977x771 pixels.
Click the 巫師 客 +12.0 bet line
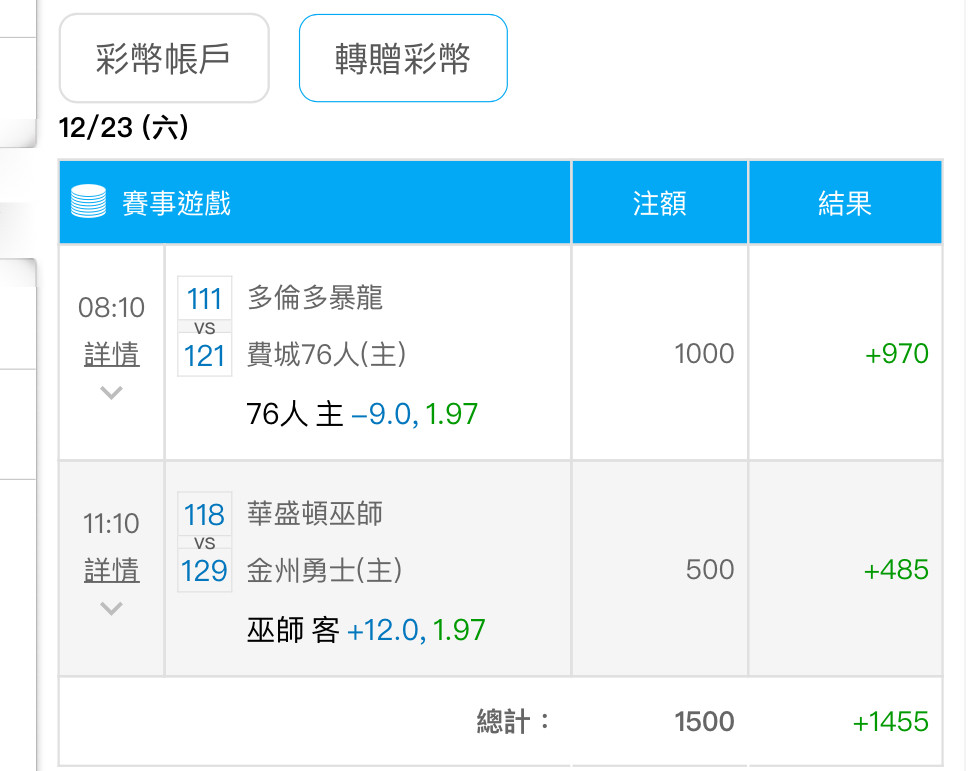click(366, 630)
